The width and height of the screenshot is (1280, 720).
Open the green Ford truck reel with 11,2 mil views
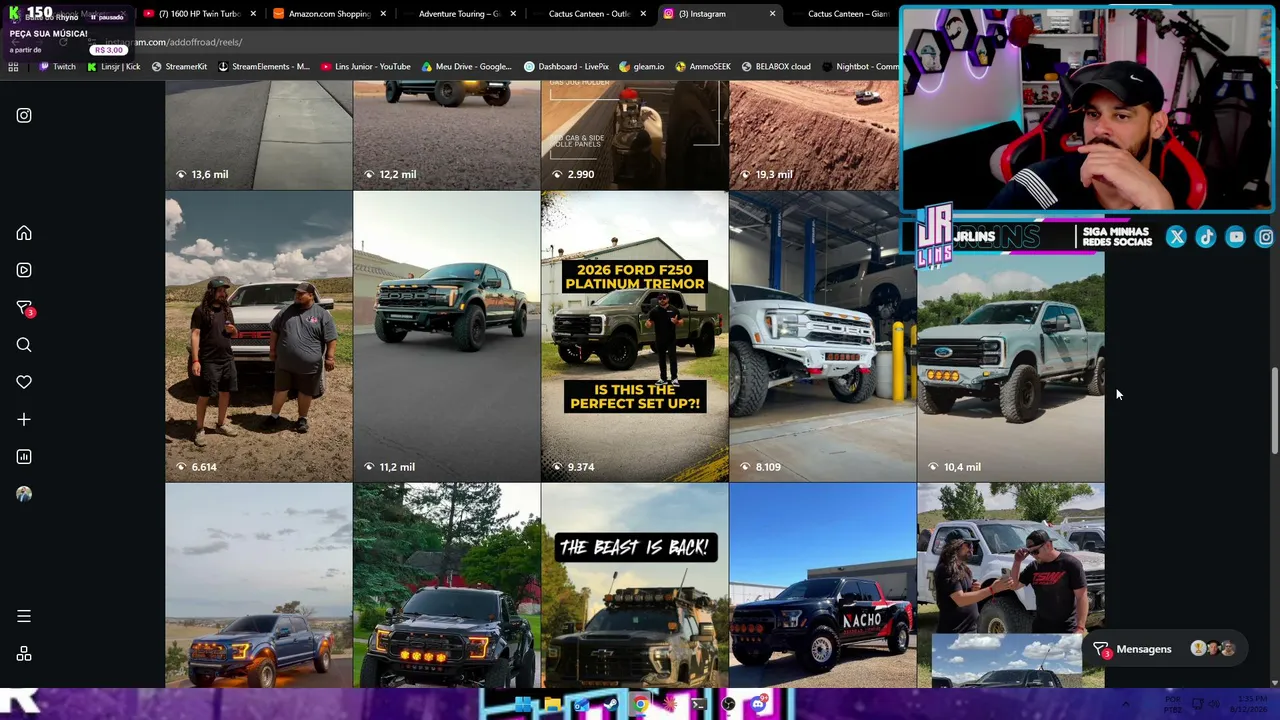pos(447,337)
